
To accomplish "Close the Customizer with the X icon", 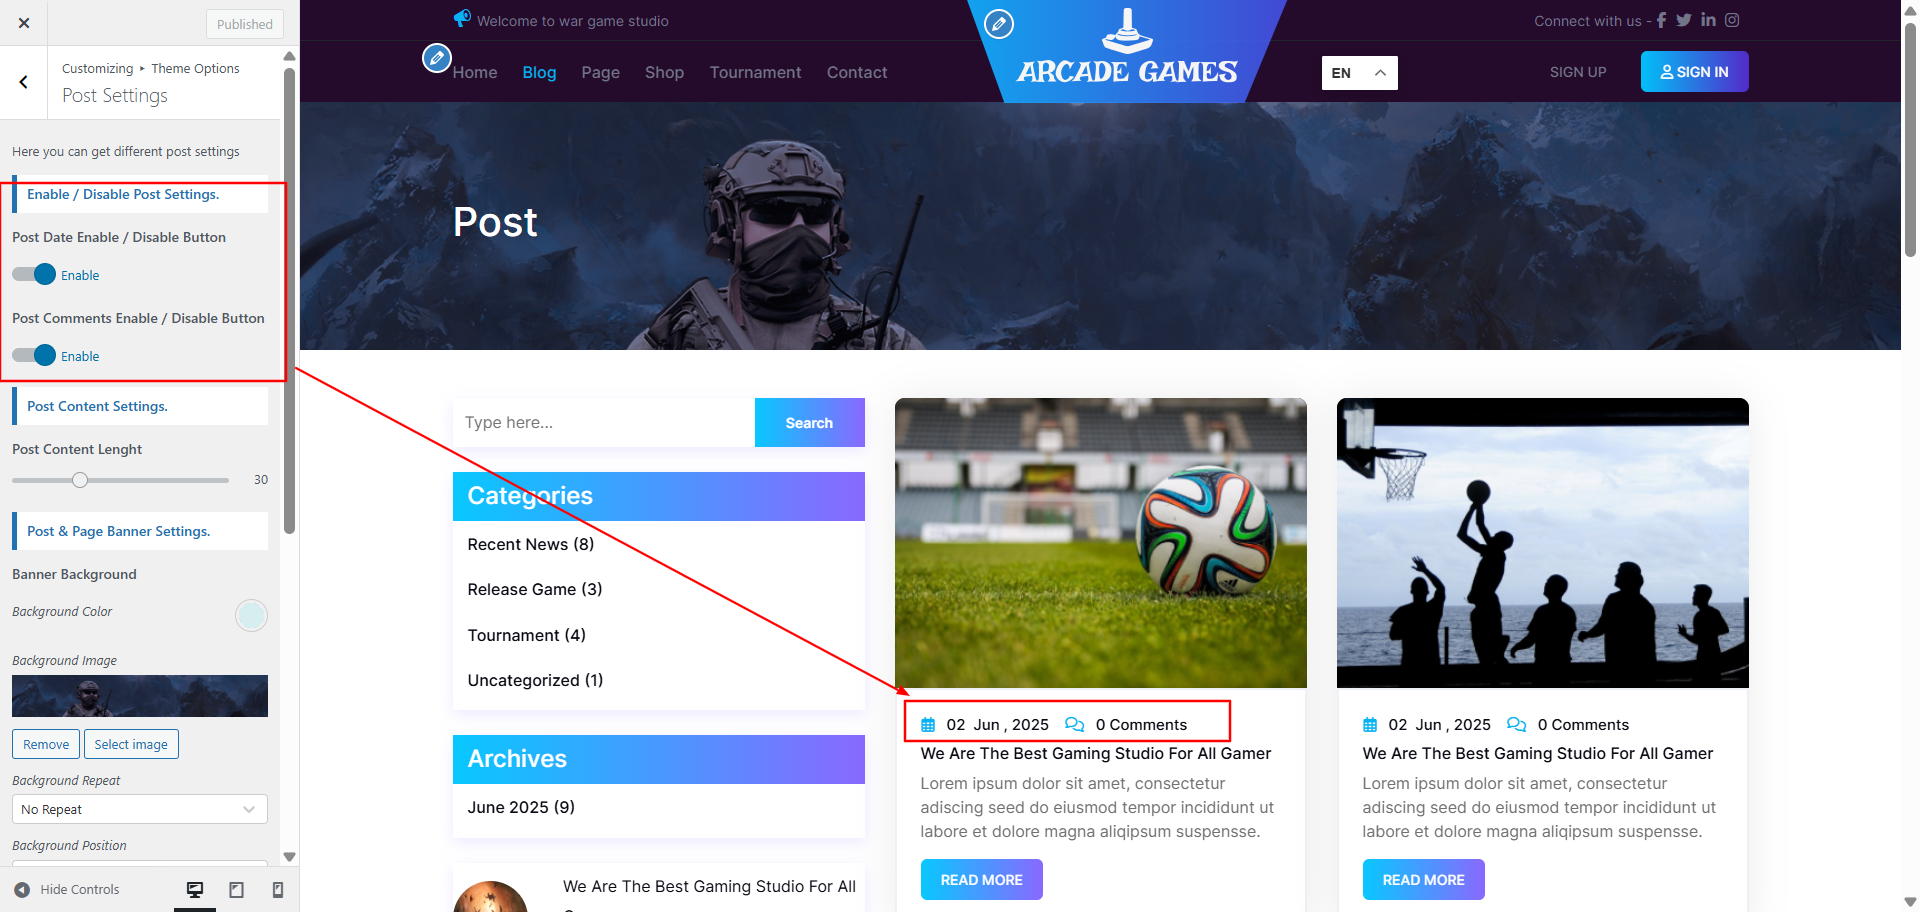I will point(24,23).
